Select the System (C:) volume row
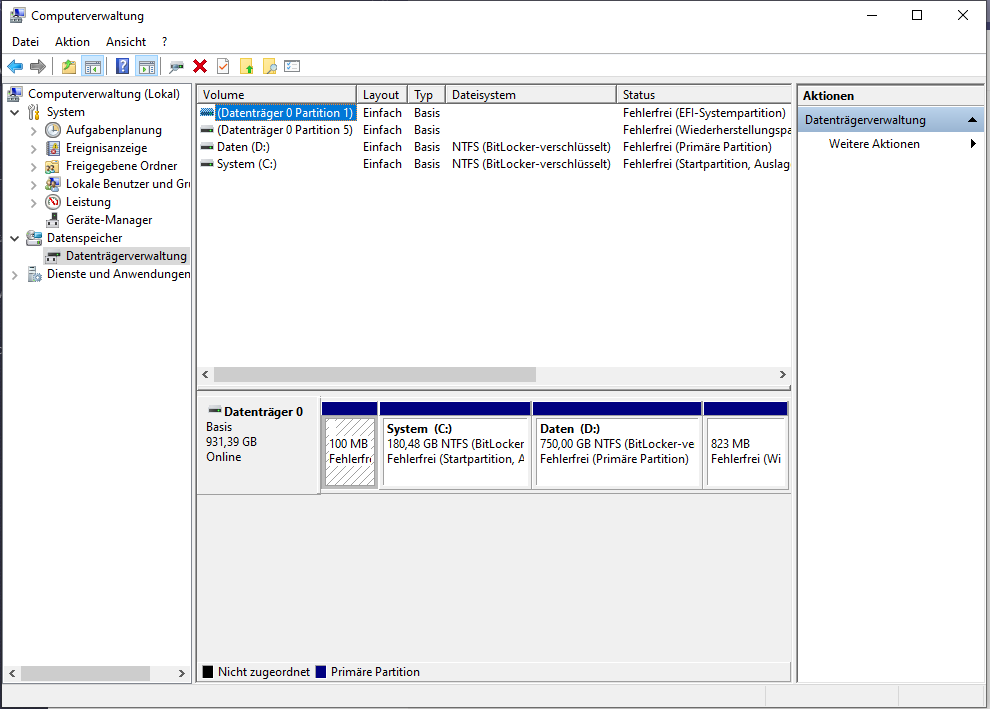Screen dimensions: 990x709 point(494,164)
